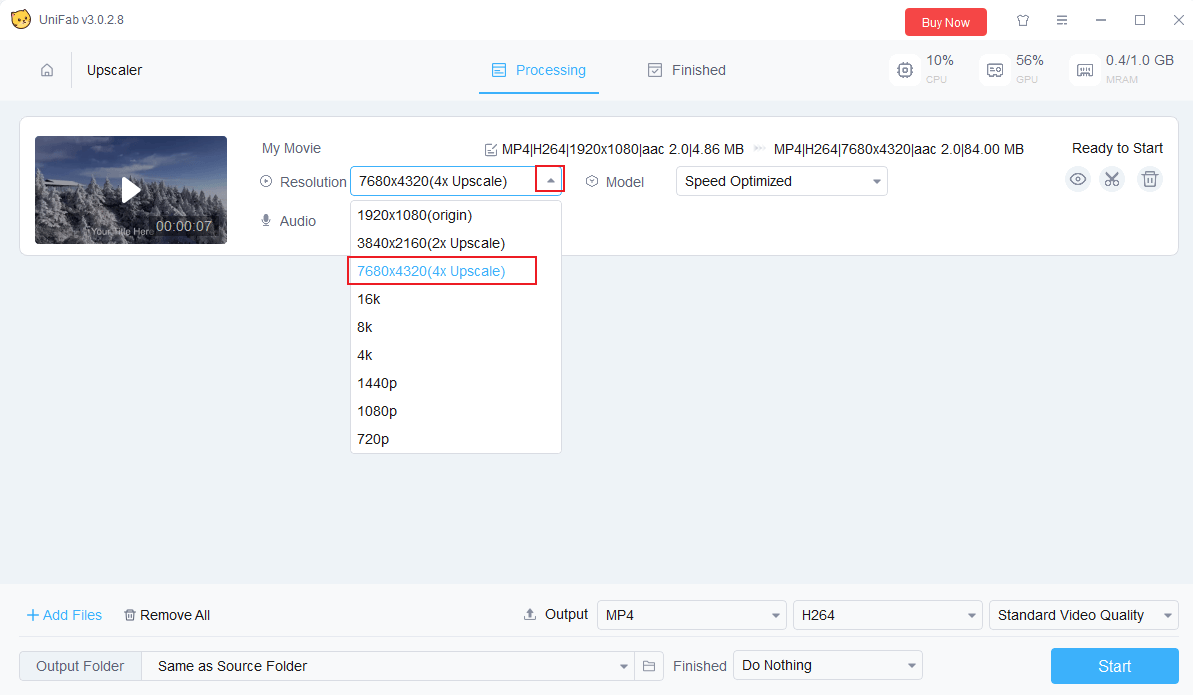Choose 1080p from resolution list
This screenshot has width=1193, height=695.
pyautogui.click(x=456, y=411)
